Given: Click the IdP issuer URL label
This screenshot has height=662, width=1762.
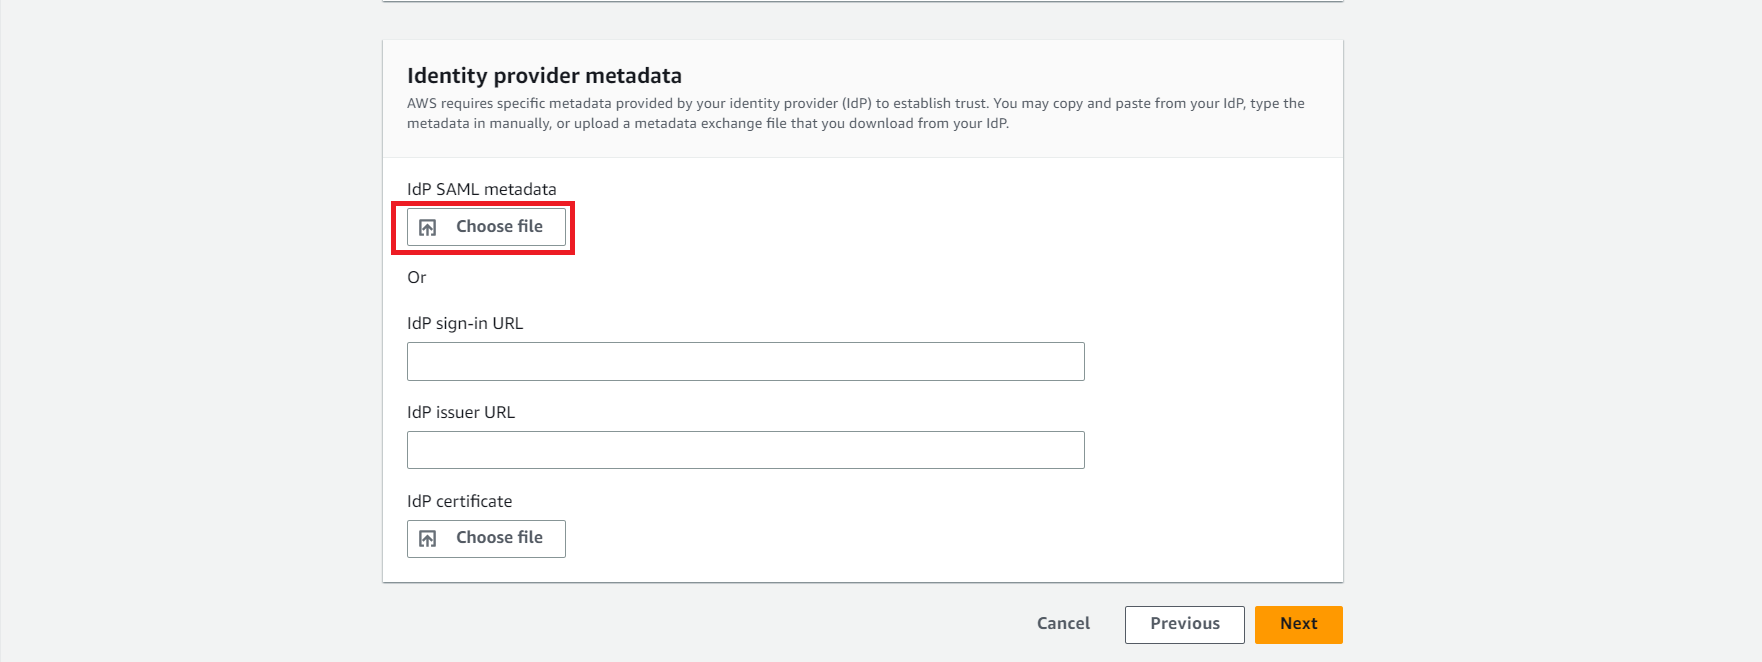Looking at the screenshot, I should click(x=461, y=413).
